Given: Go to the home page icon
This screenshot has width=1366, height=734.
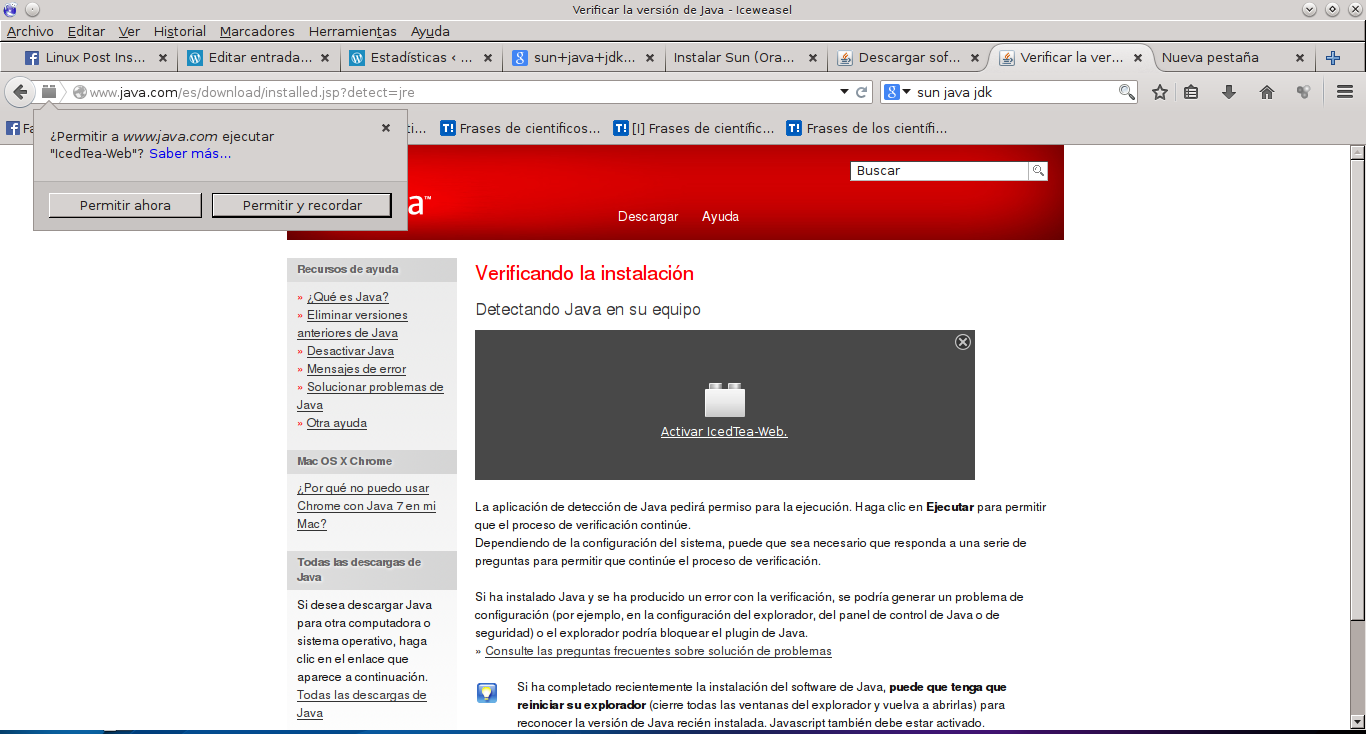Looking at the screenshot, I should click(1267, 92).
